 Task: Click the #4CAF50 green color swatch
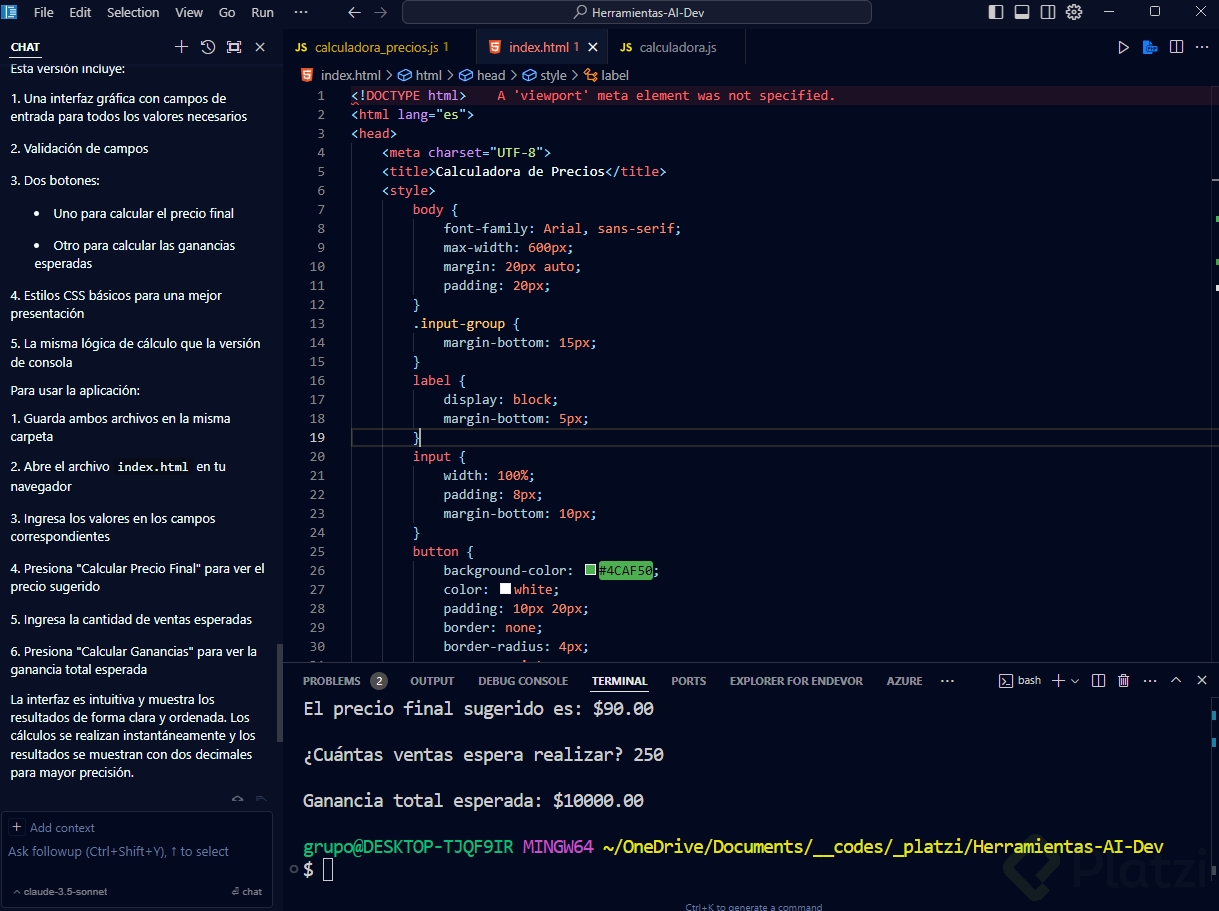pyautogui.click(x=591, y=571)
